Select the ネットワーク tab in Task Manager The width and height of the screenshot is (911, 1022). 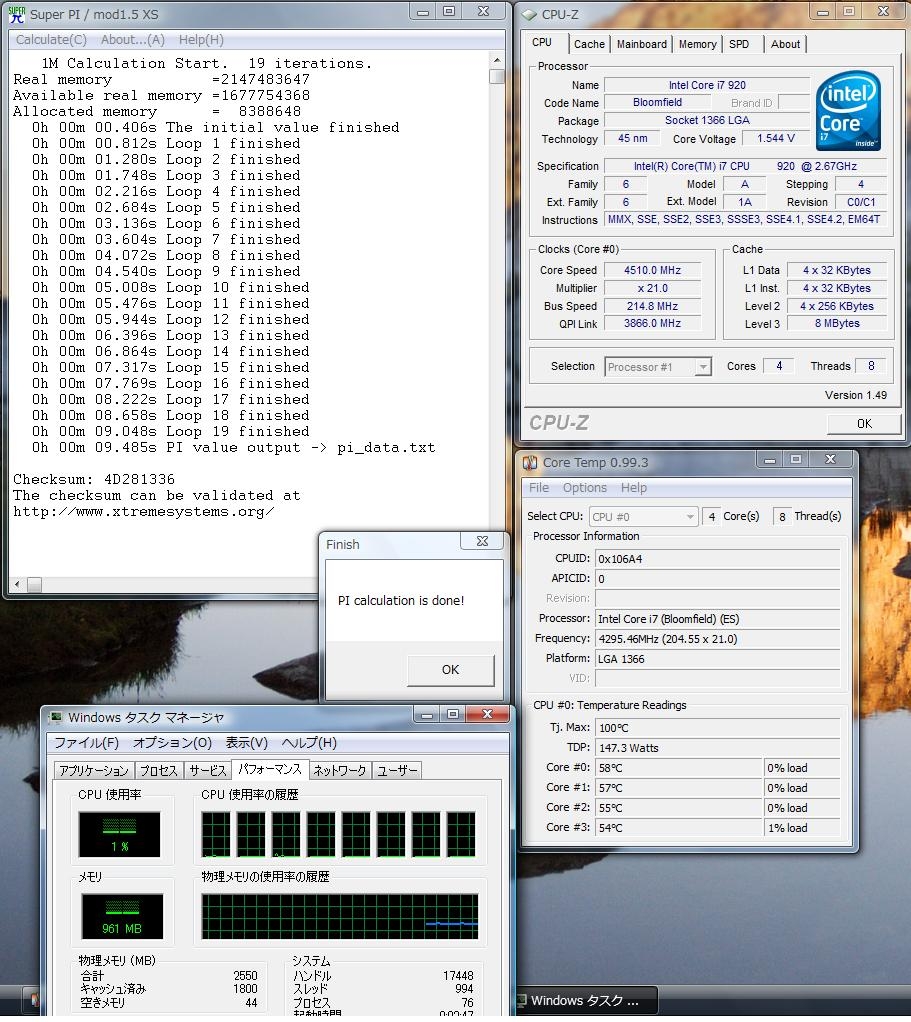point(340,770)
